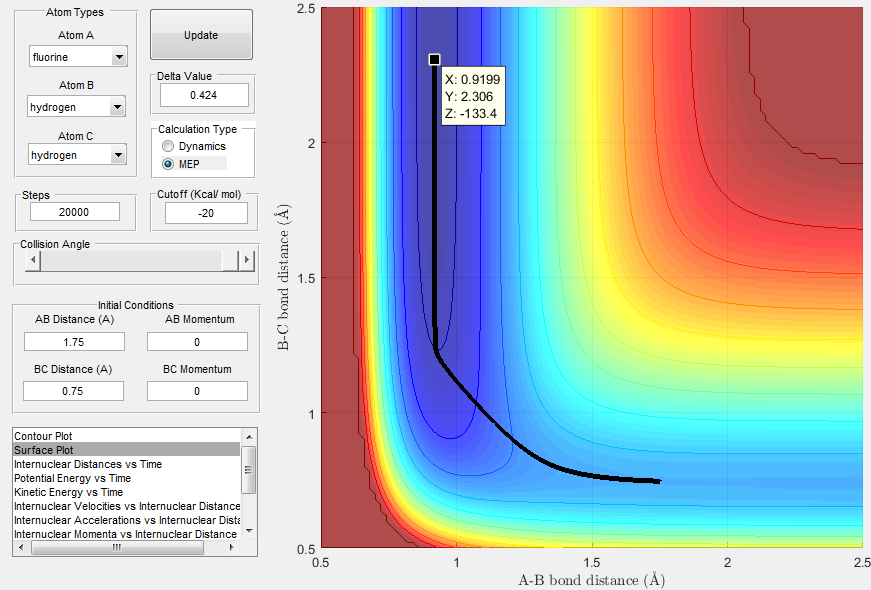Select Internuclear Velocities vs Internuclear Distance
The image size is (871, 590).
127,506
